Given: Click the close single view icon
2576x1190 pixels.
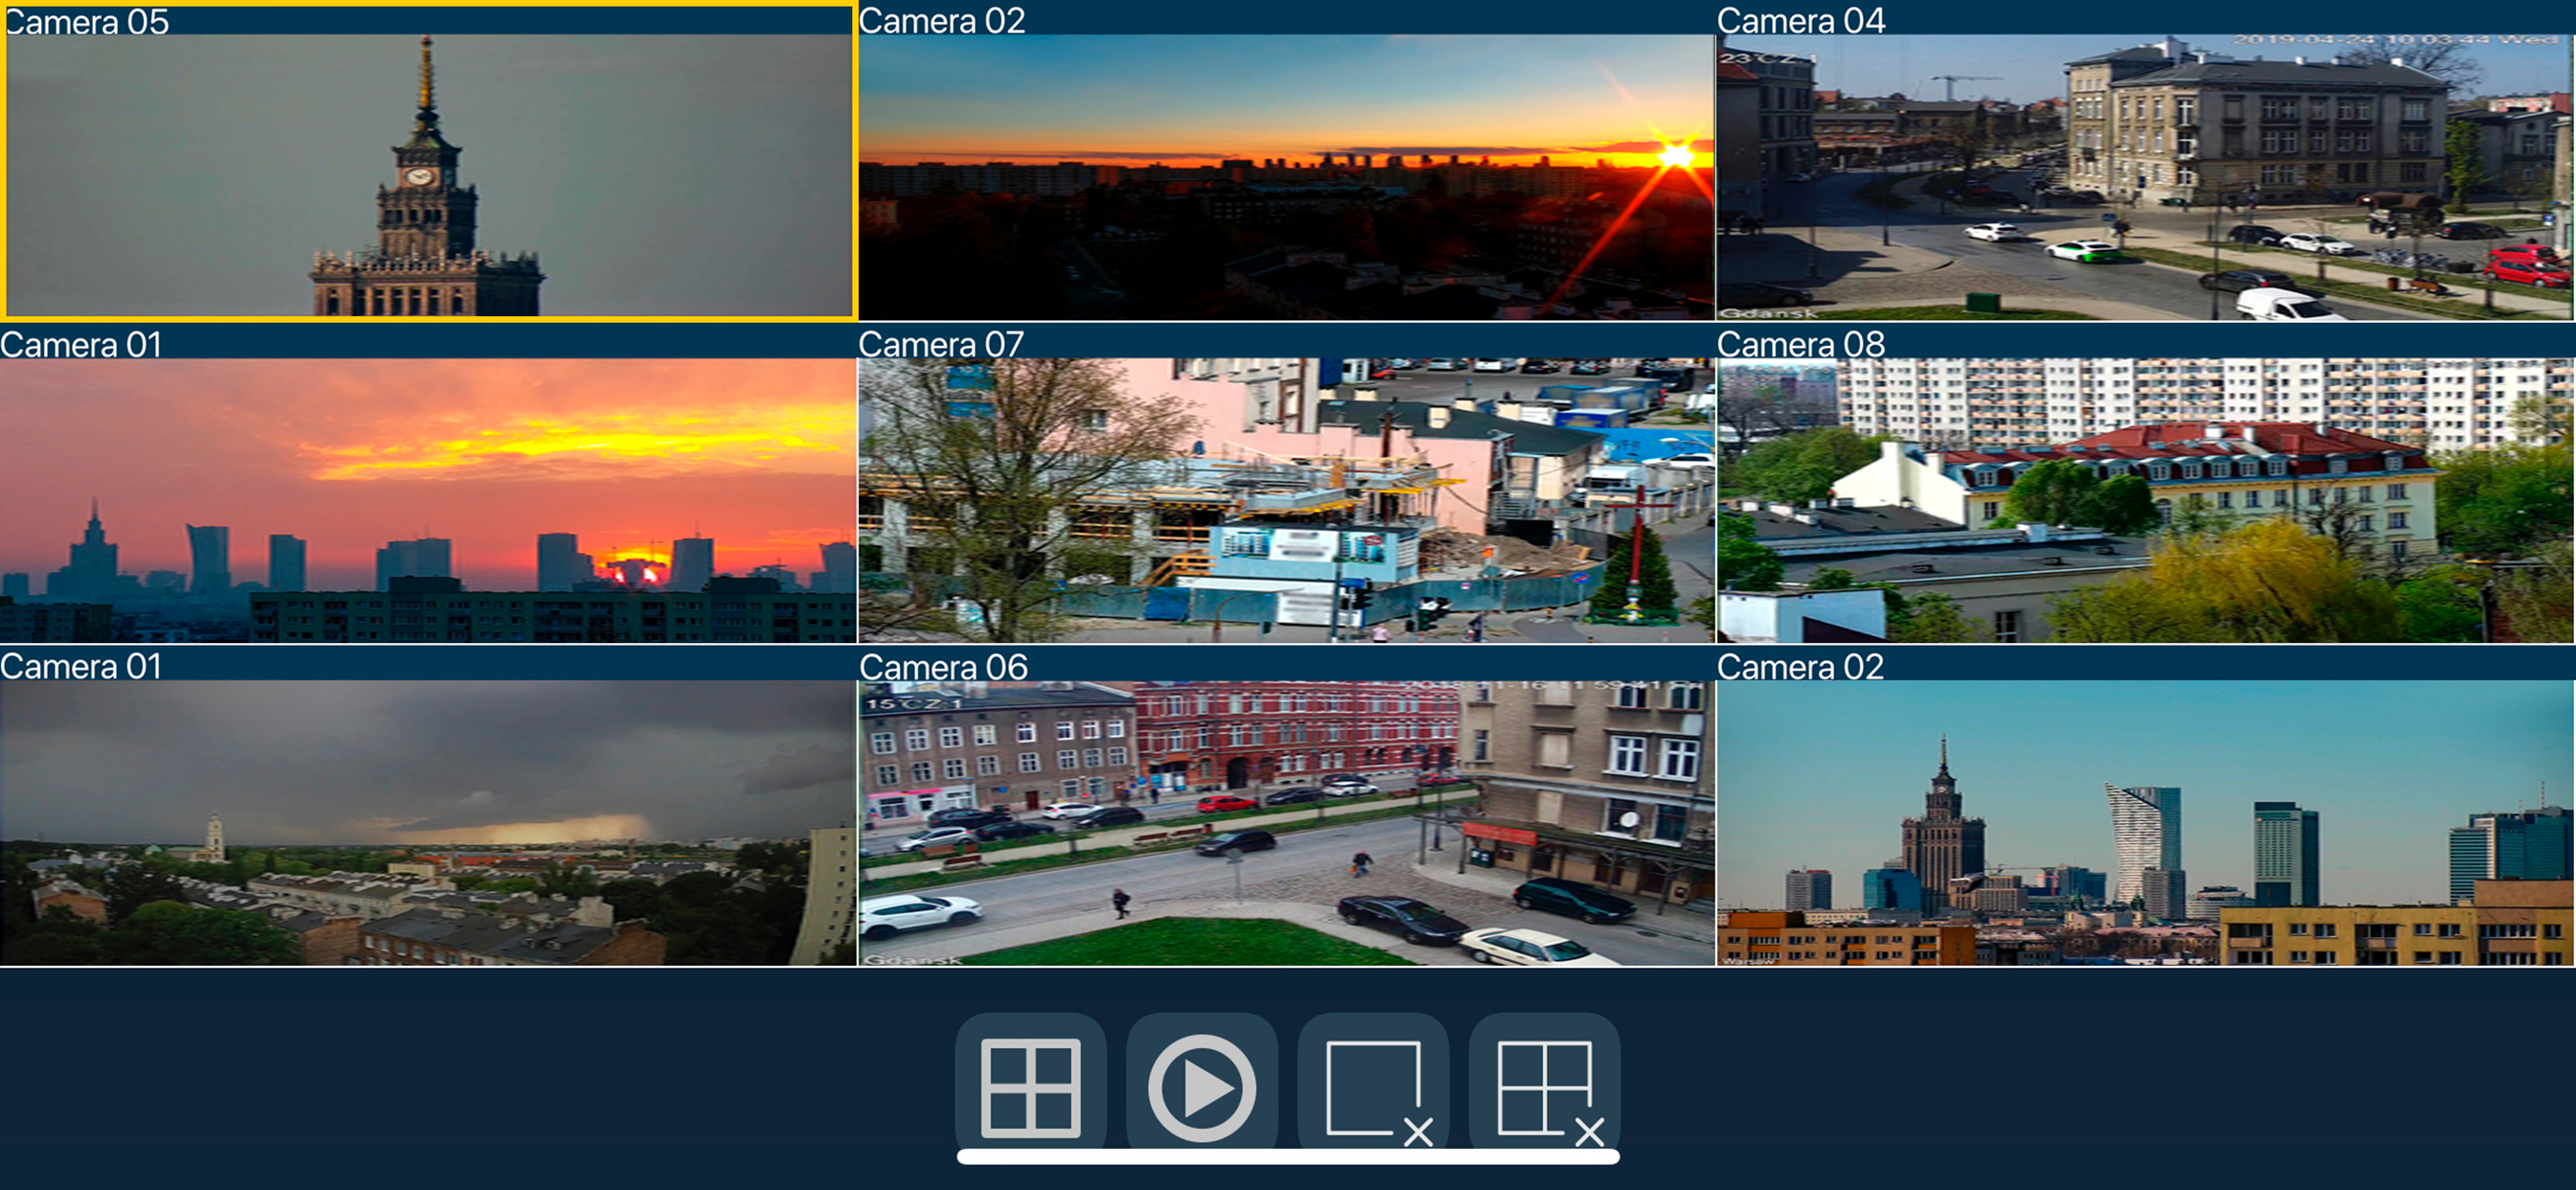Looking at the screenshot, I should (x=1374, y=1088).
